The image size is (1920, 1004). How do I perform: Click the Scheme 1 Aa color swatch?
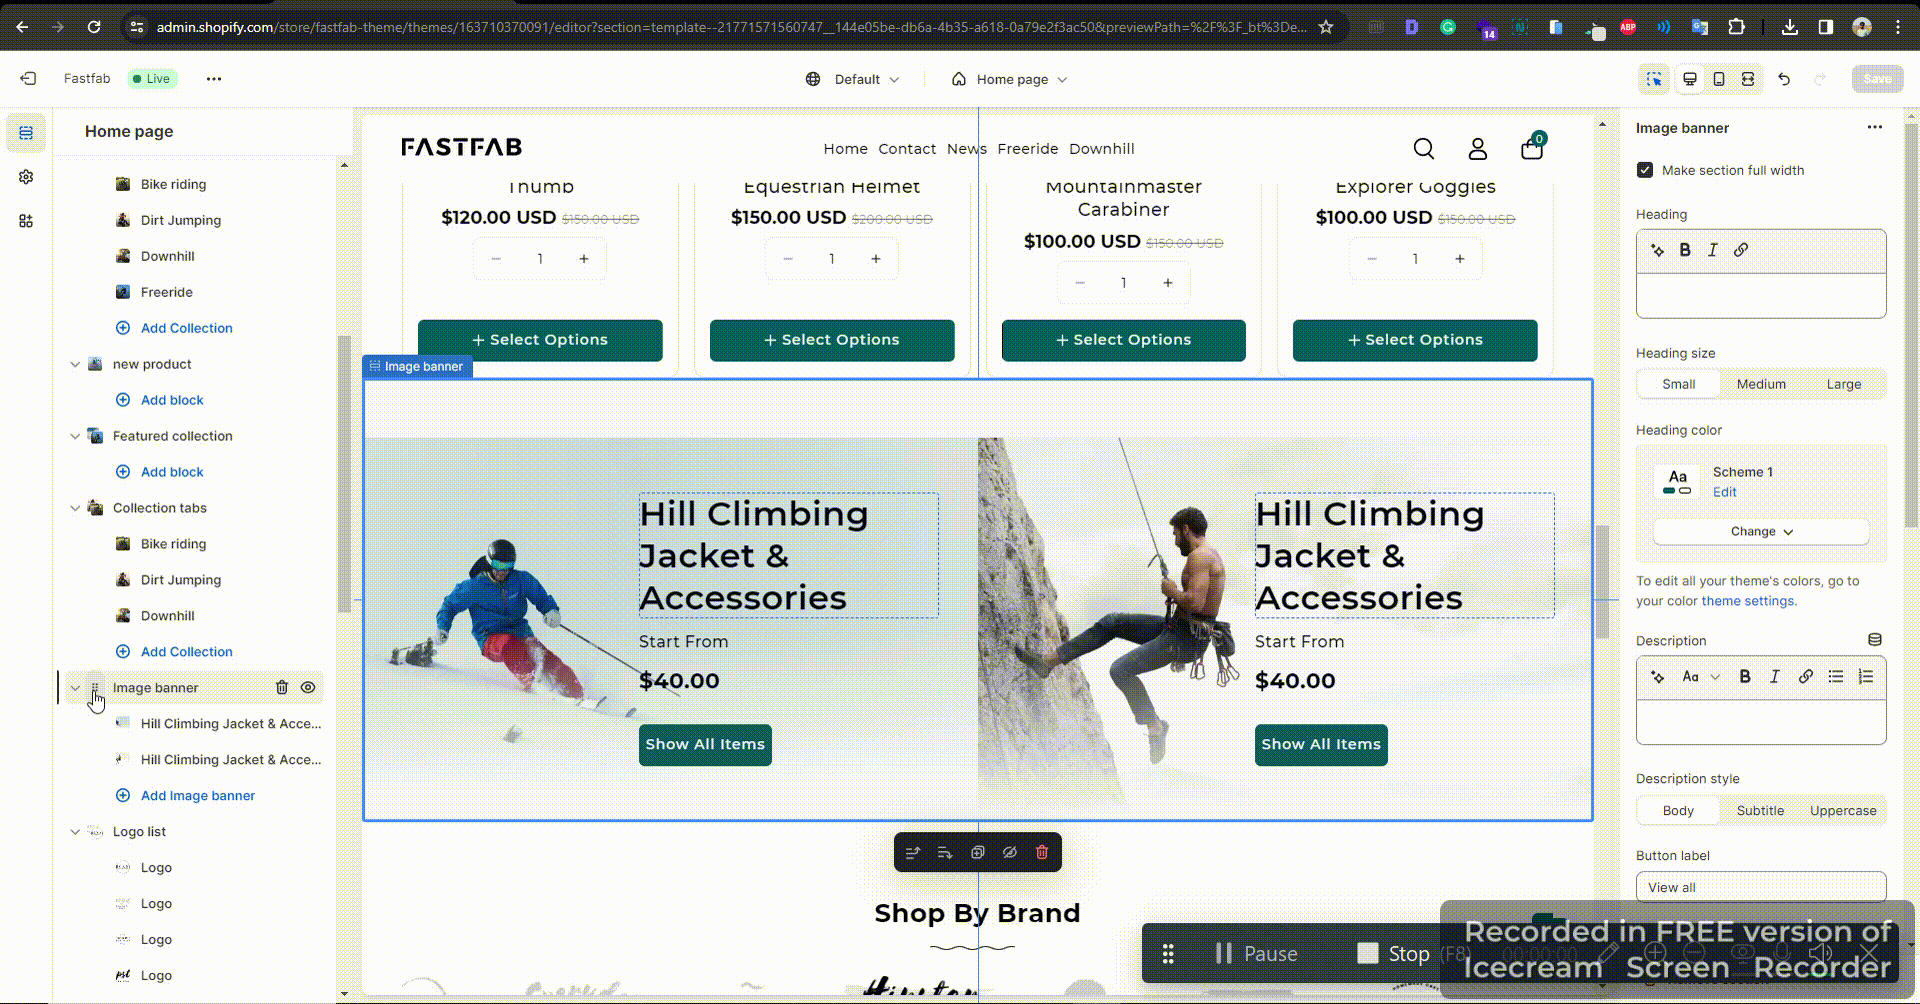pos(1677,481)
